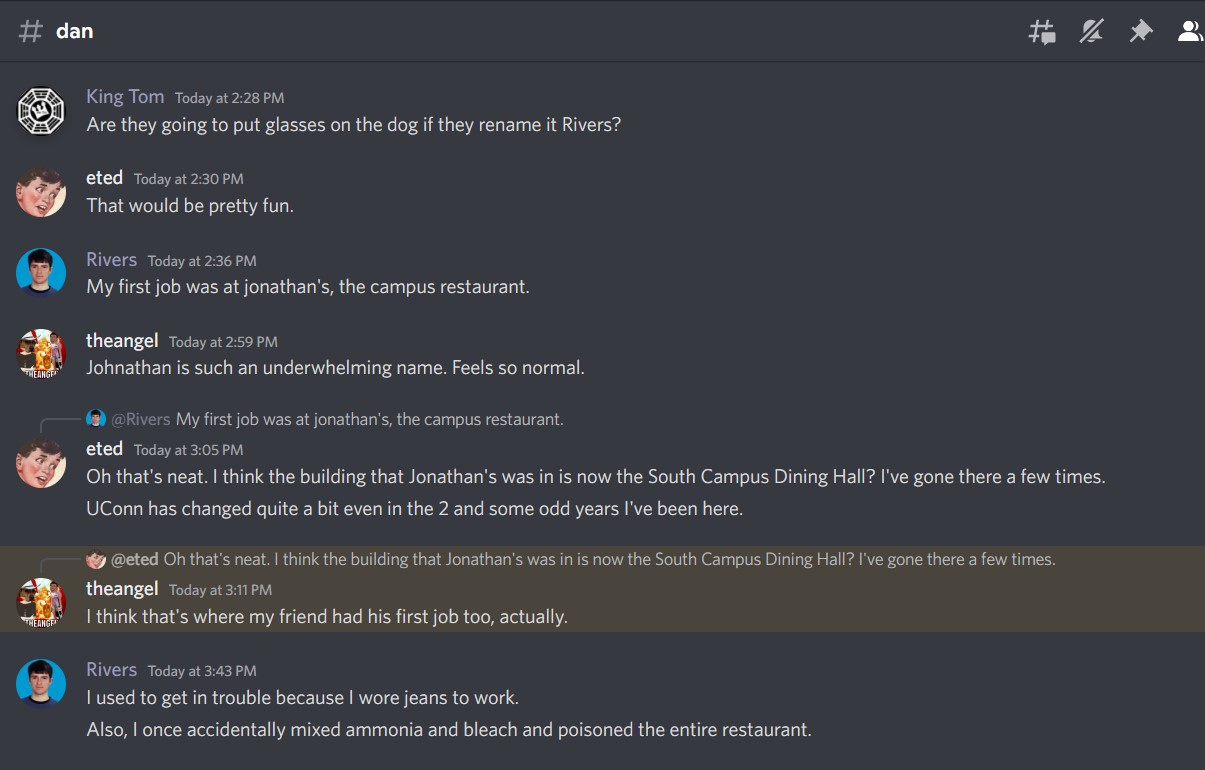Click small eted avatar in reply preview
Image resolution: width=1205 pixels, height=770 pixels.
(96, 559)
